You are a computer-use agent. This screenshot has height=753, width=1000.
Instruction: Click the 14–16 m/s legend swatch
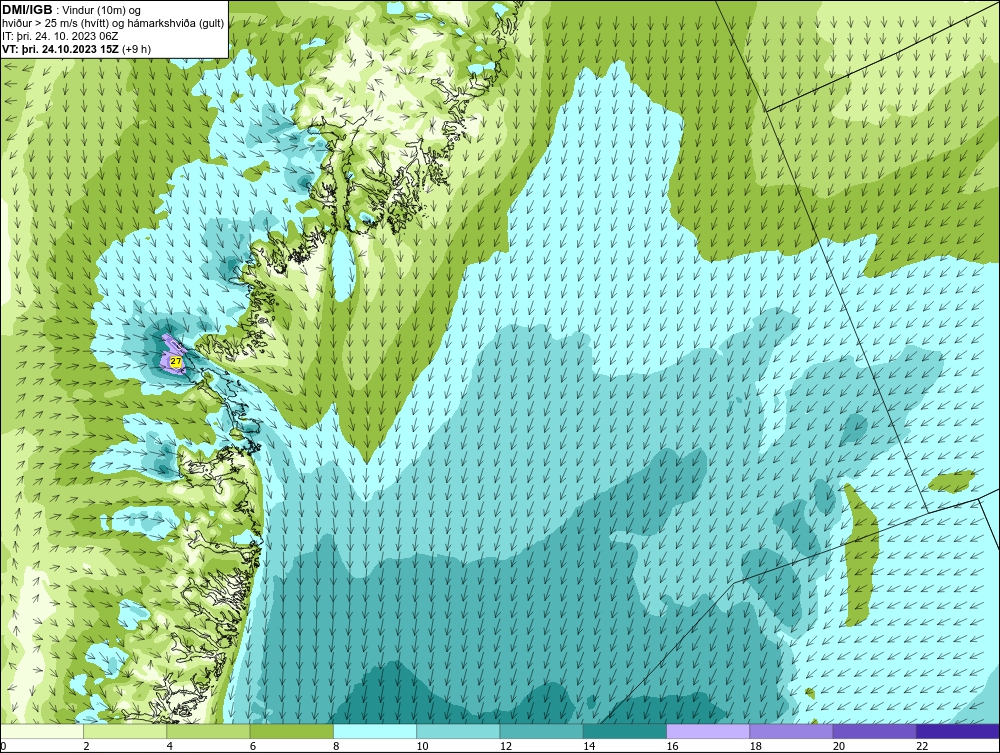click(x=625, y=731)
